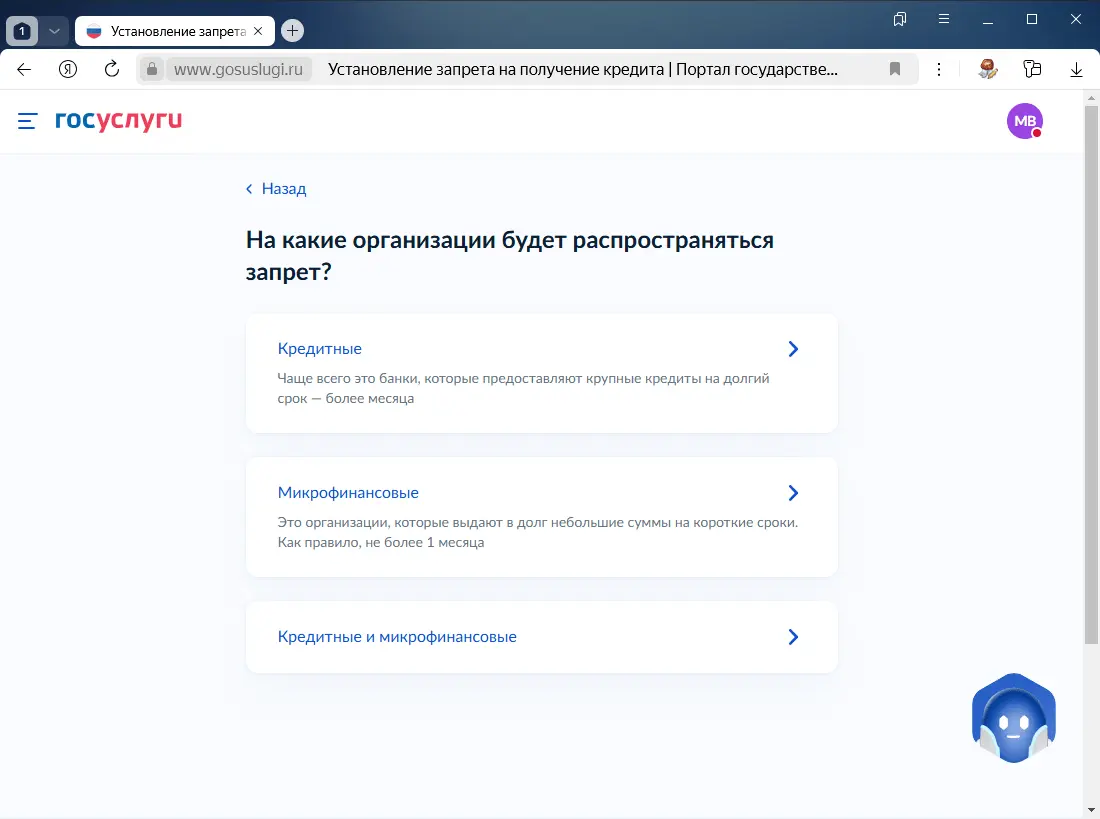The width and height of the screenshot is (1100, 819).
Task: Click the chevron on Микрофинансовые card
Action: [x=793, y=493]
